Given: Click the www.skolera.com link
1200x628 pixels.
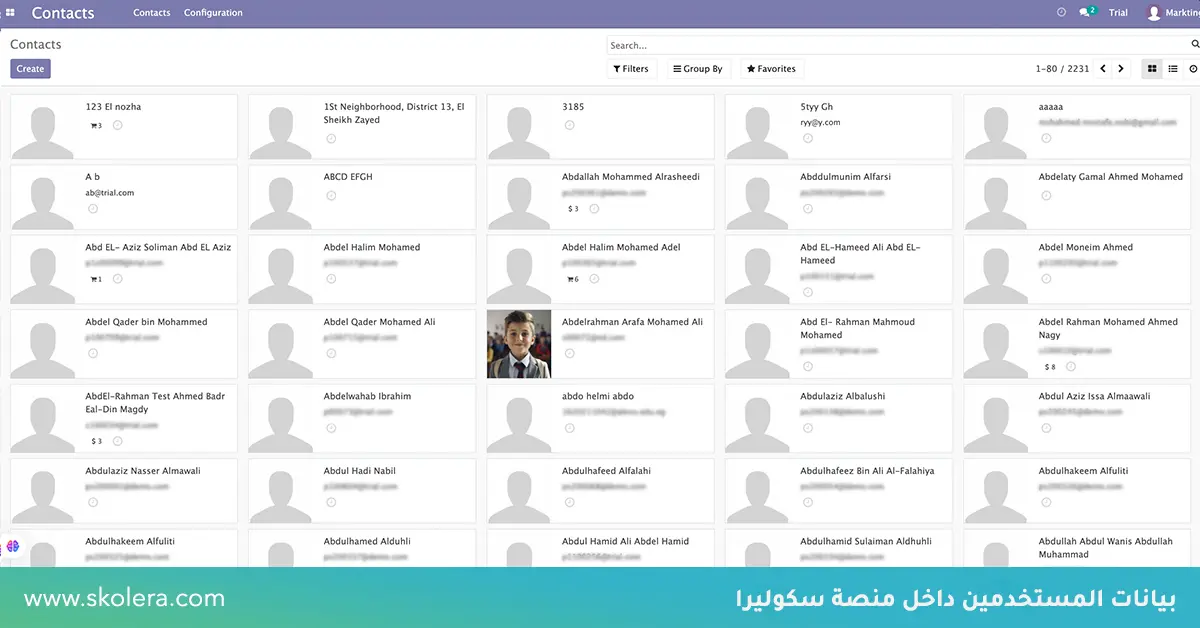Looking at the screenshot, I should tap(124, 598).
